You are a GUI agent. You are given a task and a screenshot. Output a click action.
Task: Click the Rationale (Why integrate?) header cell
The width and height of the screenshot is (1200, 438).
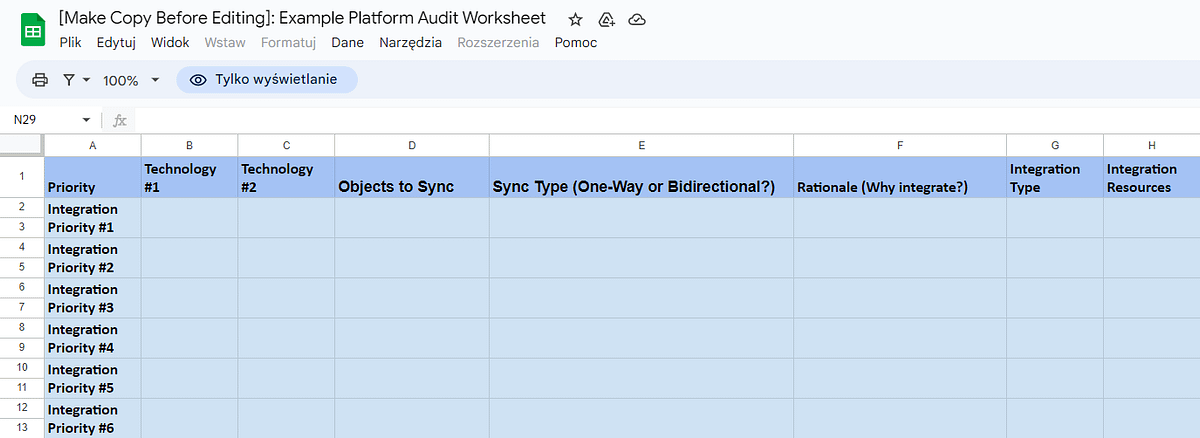(900, 177)
